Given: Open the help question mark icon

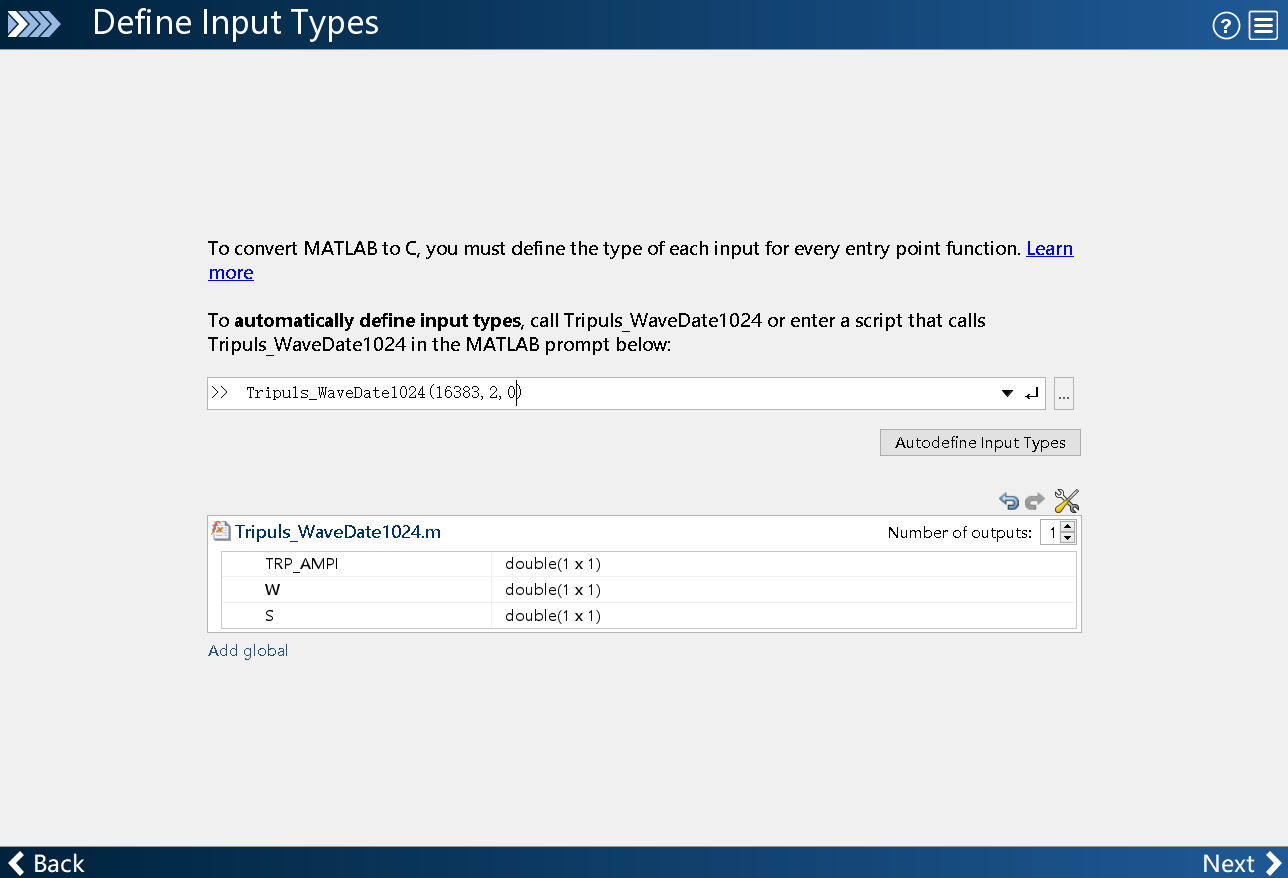Looking at the screenshot, I should tap(1226, 26).
